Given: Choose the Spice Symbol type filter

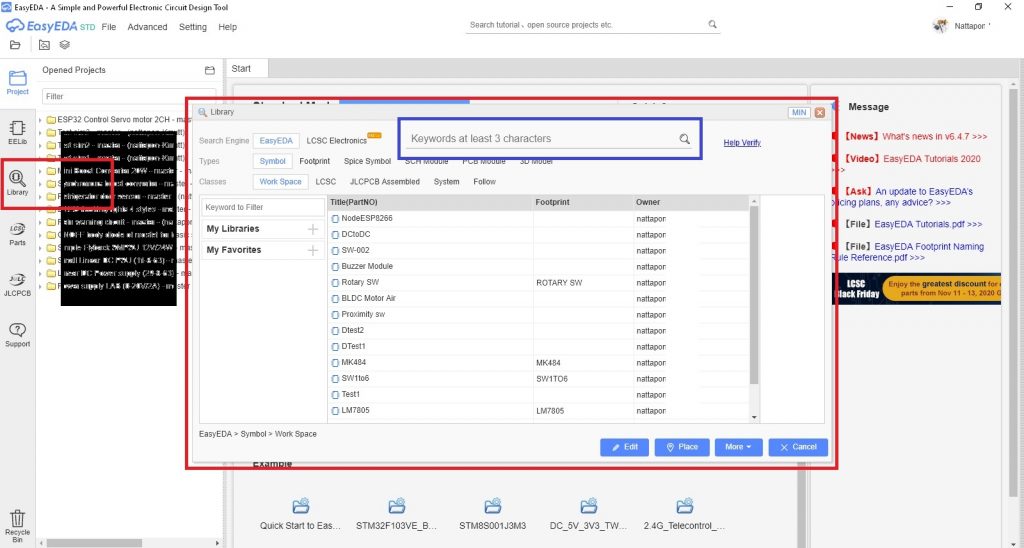Looking at the screenshot, I should 367,161.
